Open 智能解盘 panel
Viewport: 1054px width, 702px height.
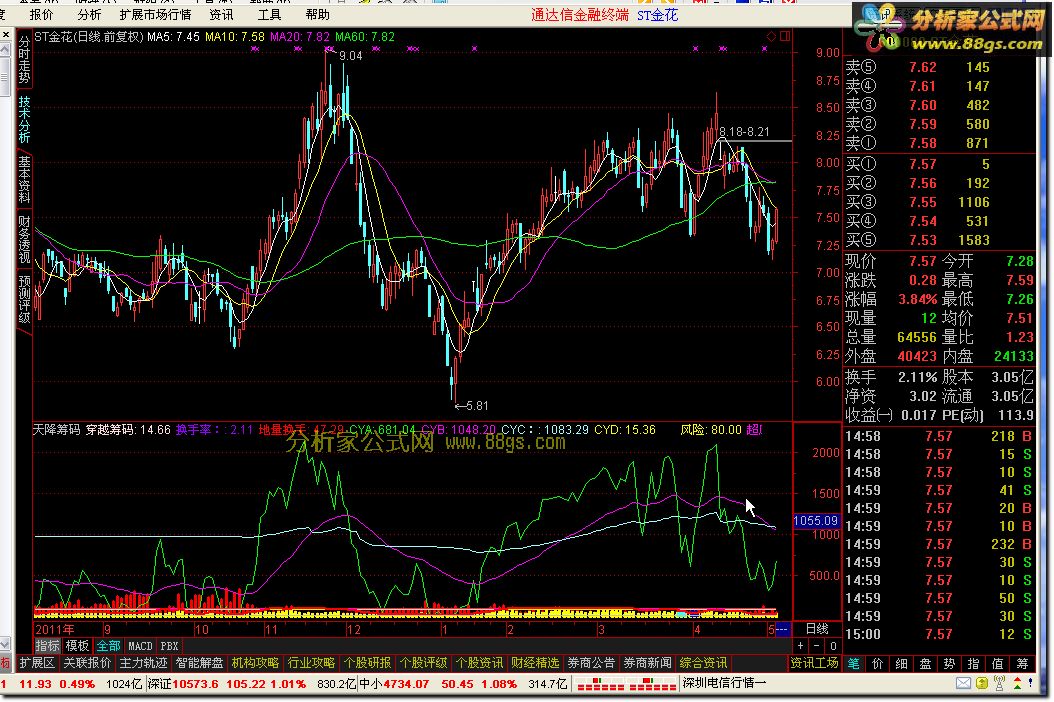(x=200, y=663)
